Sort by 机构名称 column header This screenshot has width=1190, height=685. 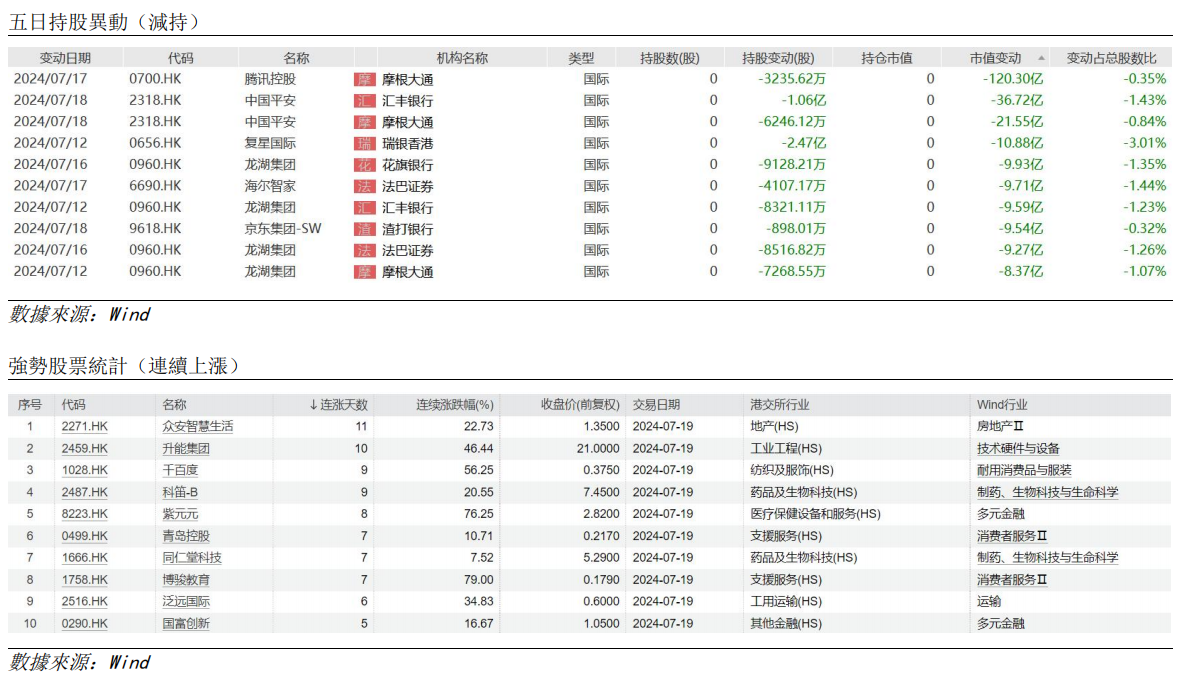(x=461, y=58)
